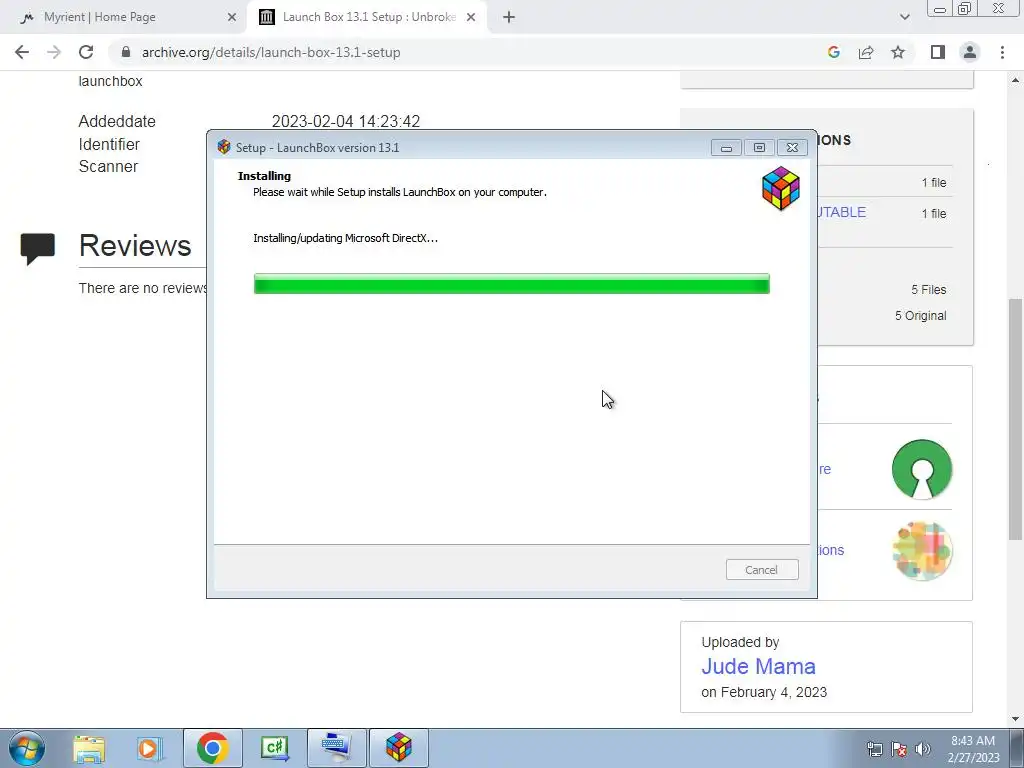
Task: Minimize the LaunchBox Setup window
Action: click(x=726, y=148)
